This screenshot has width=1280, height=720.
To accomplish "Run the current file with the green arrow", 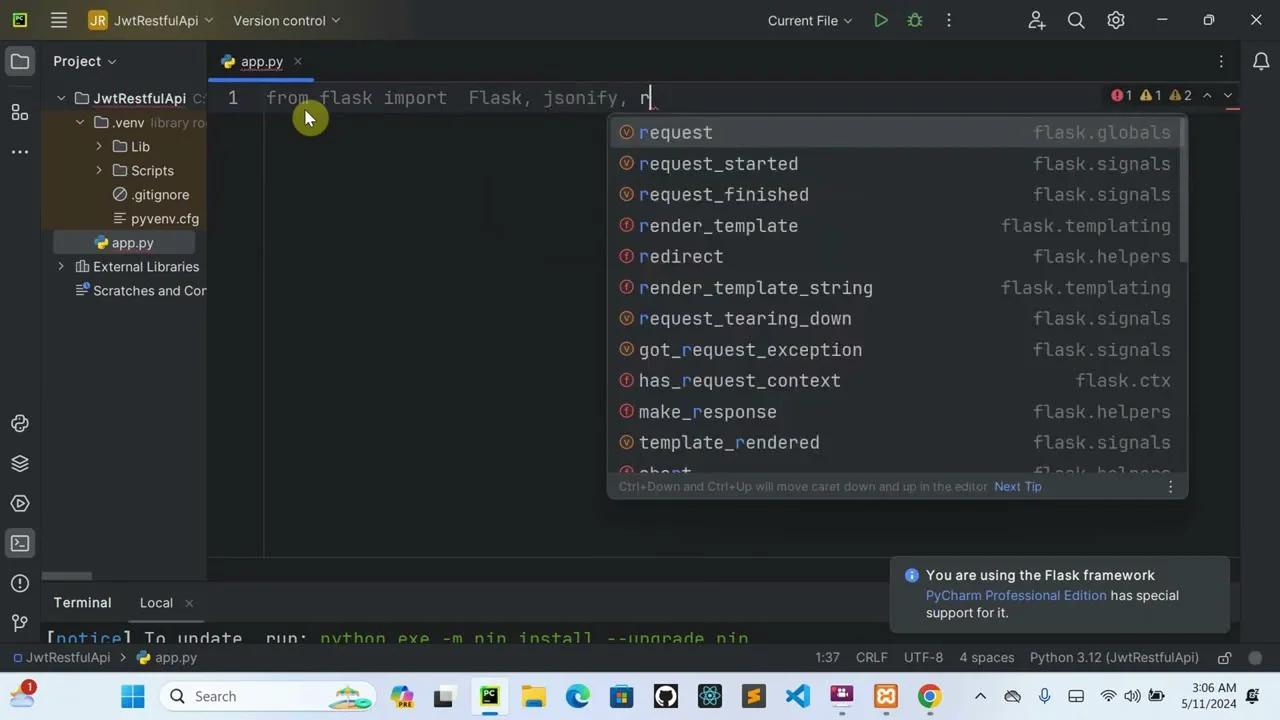I will pyautogui.click(x=881, y=20).
